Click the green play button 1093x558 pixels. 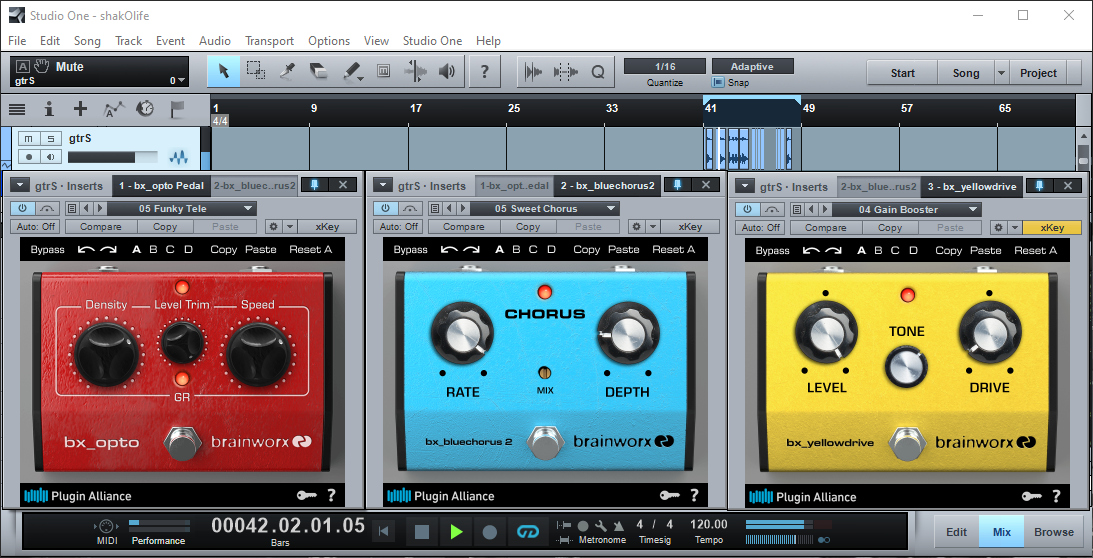(456, 532)
